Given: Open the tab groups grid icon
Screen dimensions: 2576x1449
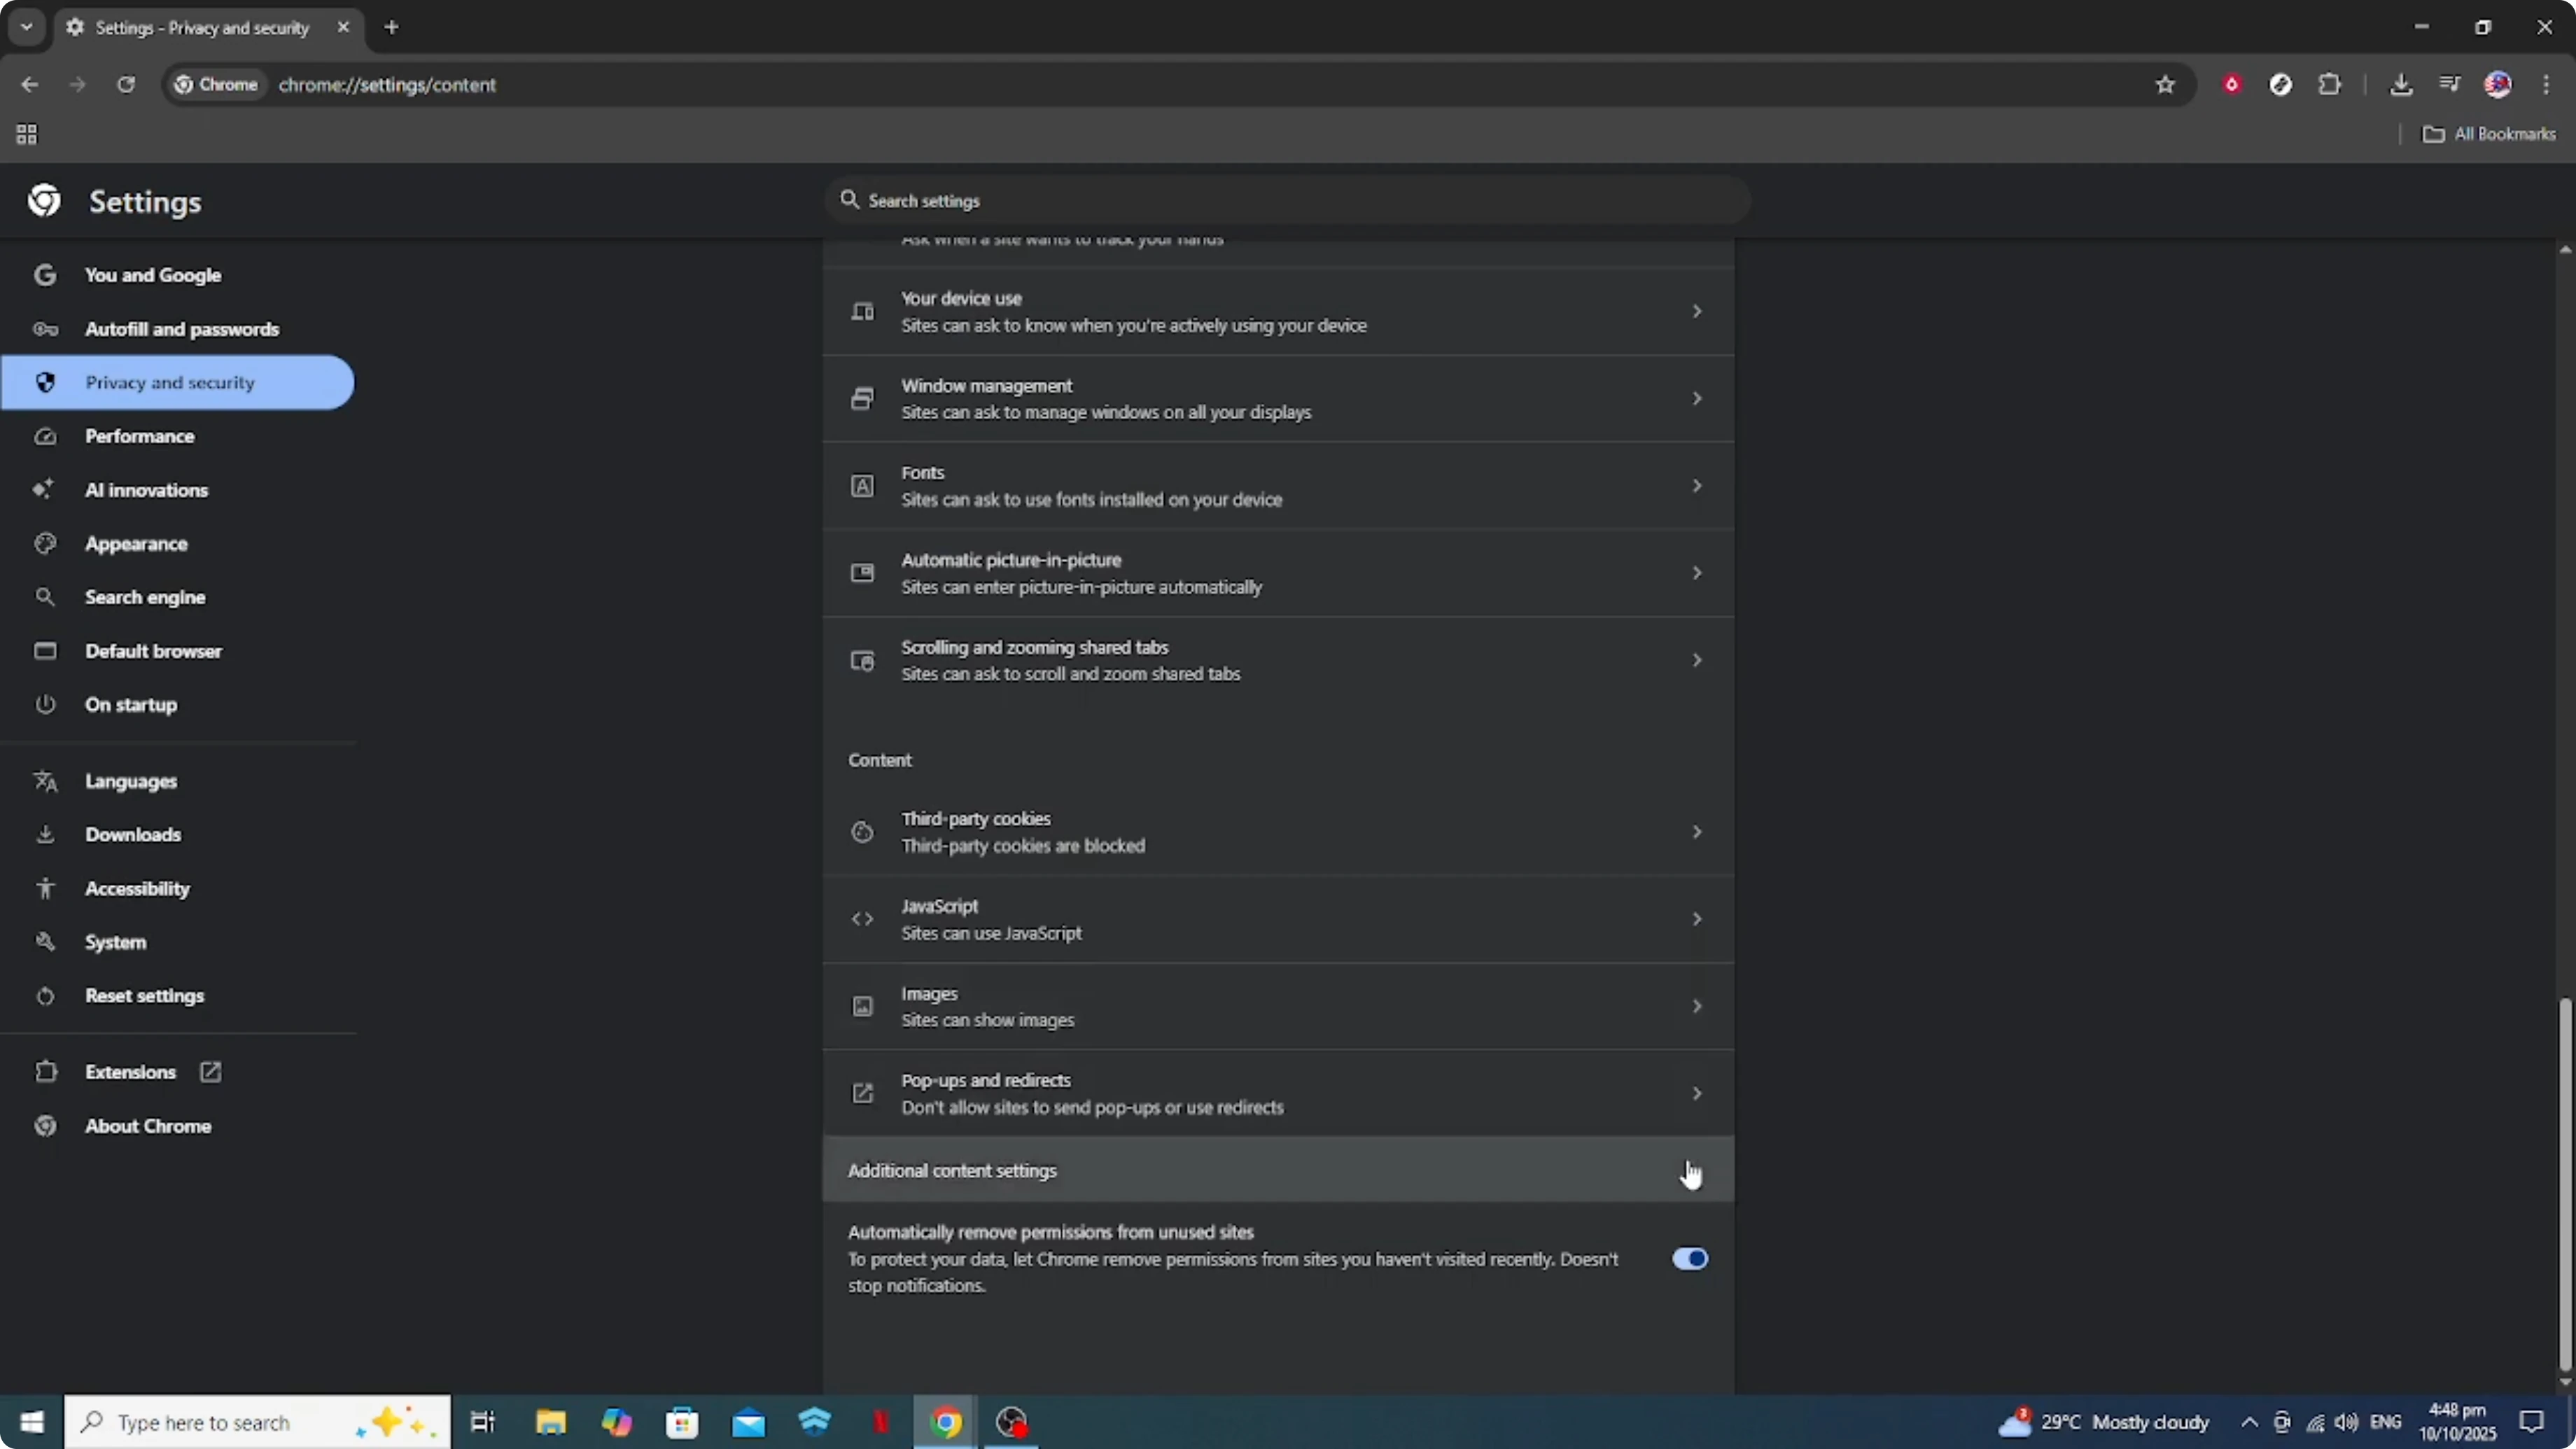Looking at the screenshot, I should (26, 134).
